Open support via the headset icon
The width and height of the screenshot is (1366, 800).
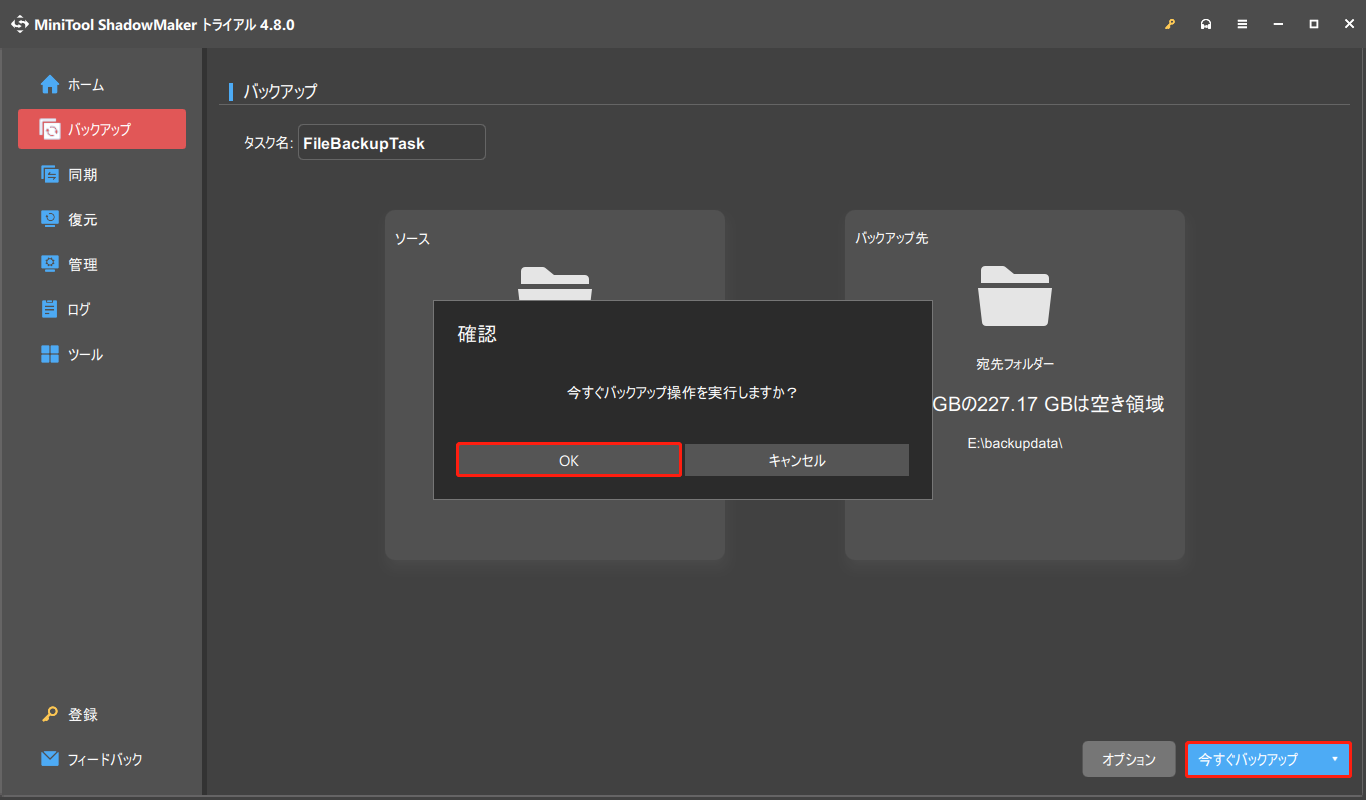pos(1206,23)
